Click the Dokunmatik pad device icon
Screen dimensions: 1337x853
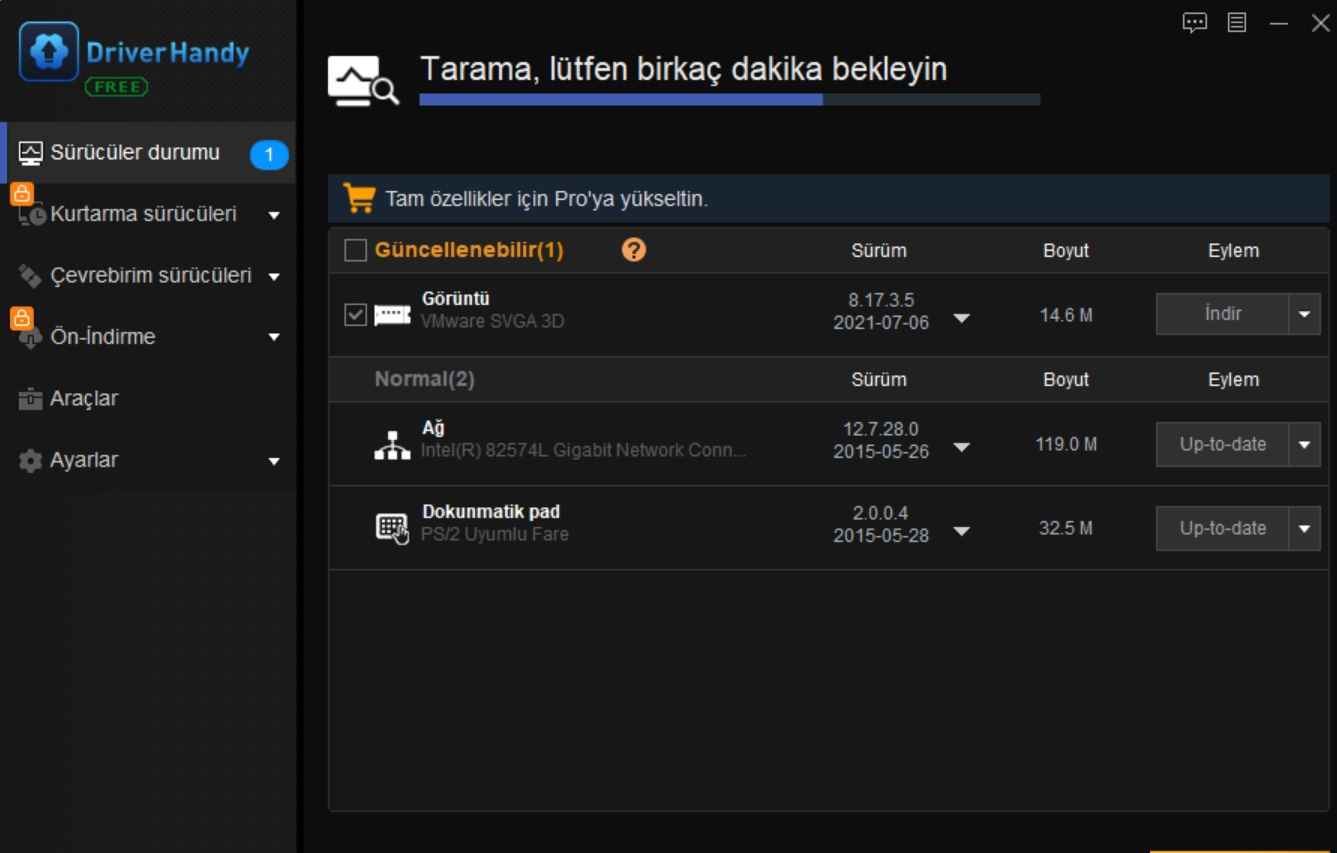(x=392, y=528)
